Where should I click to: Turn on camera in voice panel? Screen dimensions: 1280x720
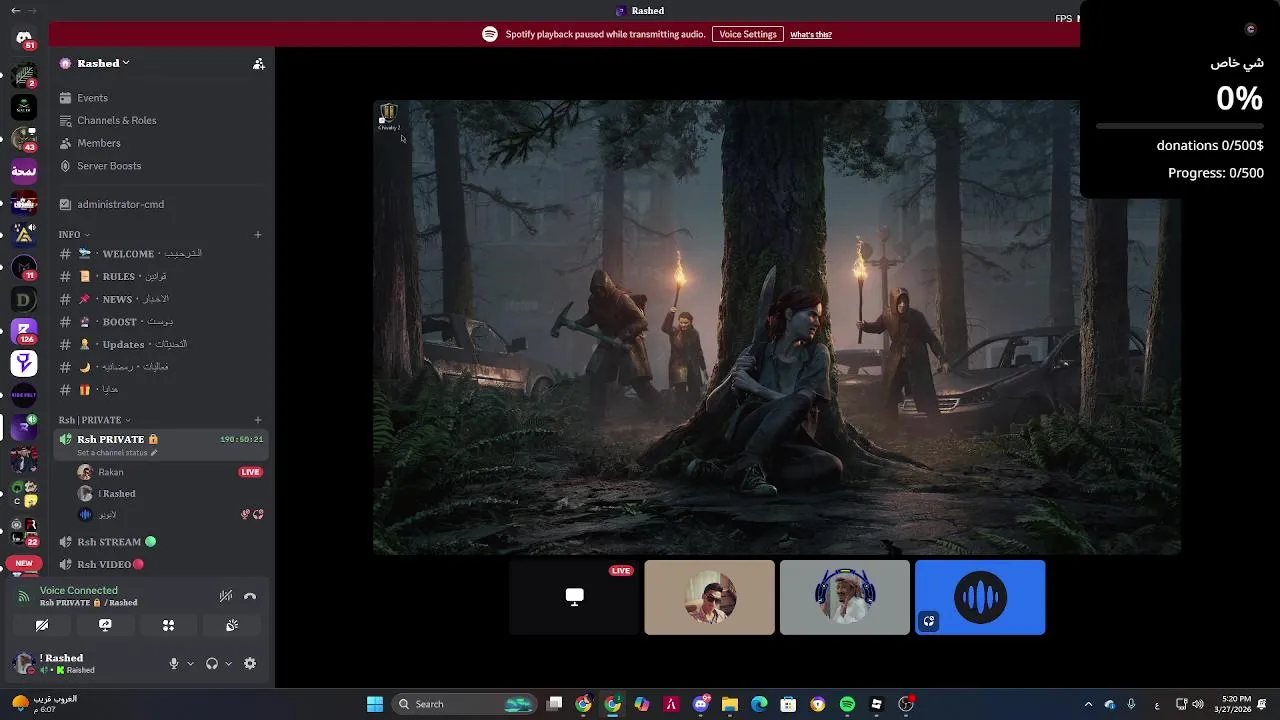click(42, 625)
